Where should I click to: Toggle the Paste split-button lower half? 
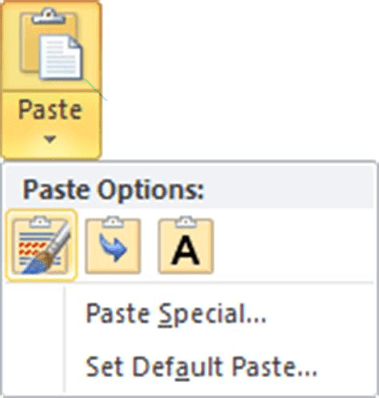[x=51, y=125]
